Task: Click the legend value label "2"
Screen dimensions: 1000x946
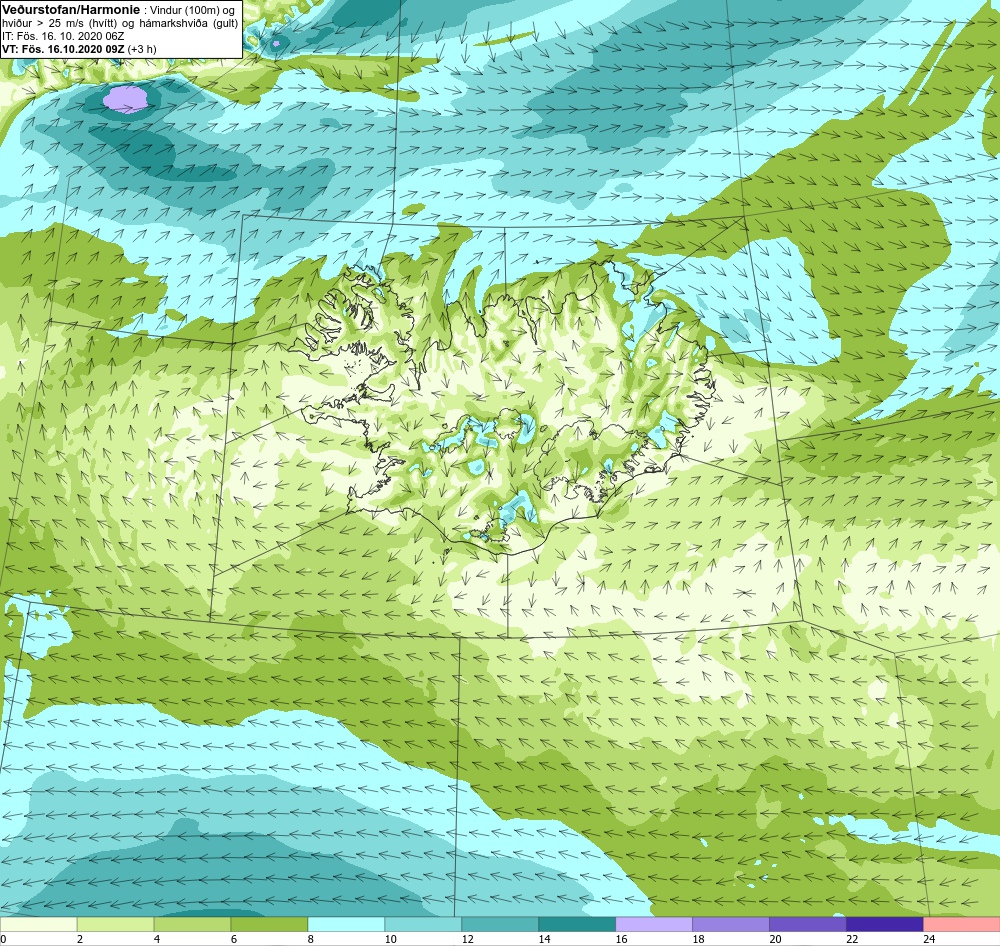Action: click(80, 939)
